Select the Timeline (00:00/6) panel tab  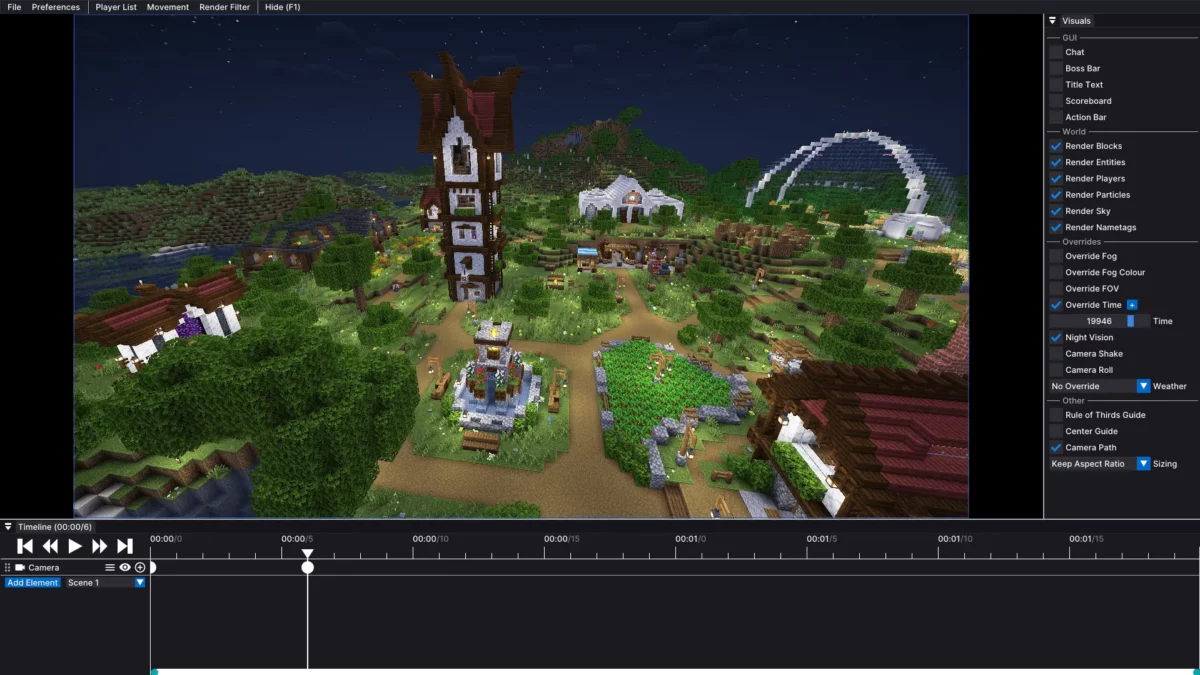coord(55,527)
